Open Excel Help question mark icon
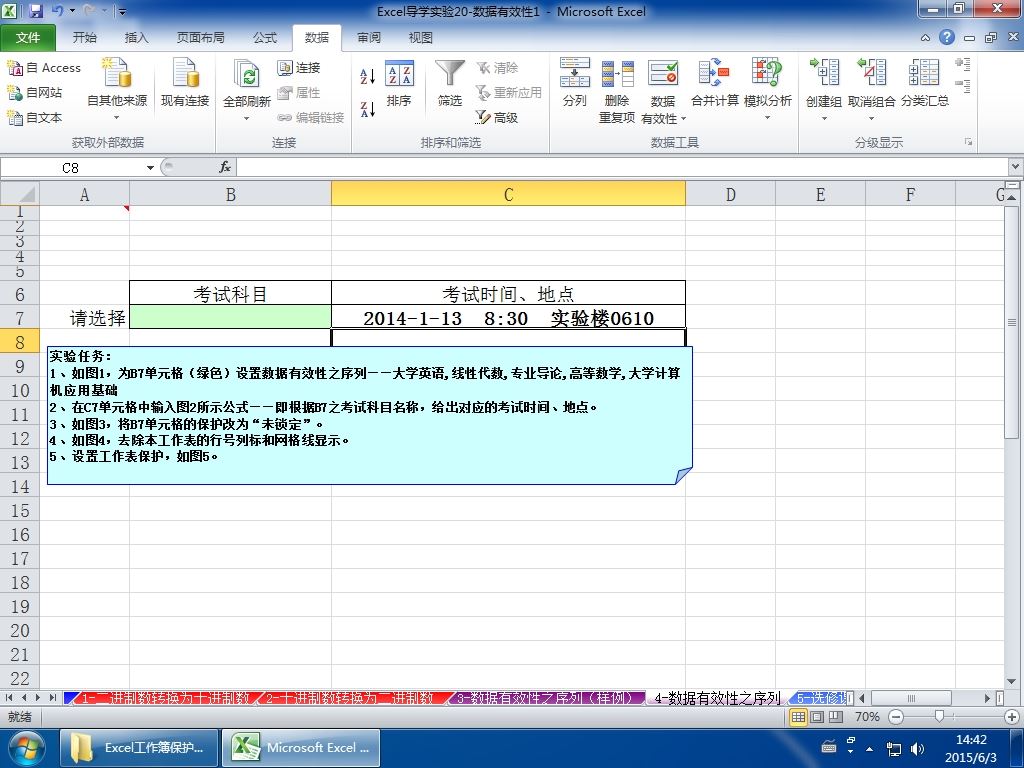Screen dimensions: 1024x768 pos(947,37)
